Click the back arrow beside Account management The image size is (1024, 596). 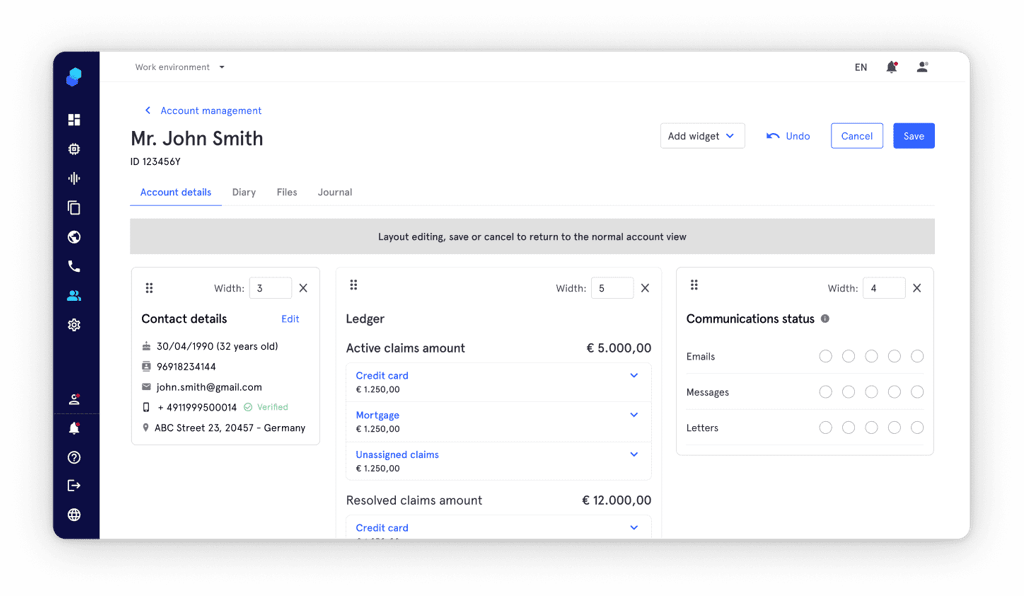coord(148,110)
